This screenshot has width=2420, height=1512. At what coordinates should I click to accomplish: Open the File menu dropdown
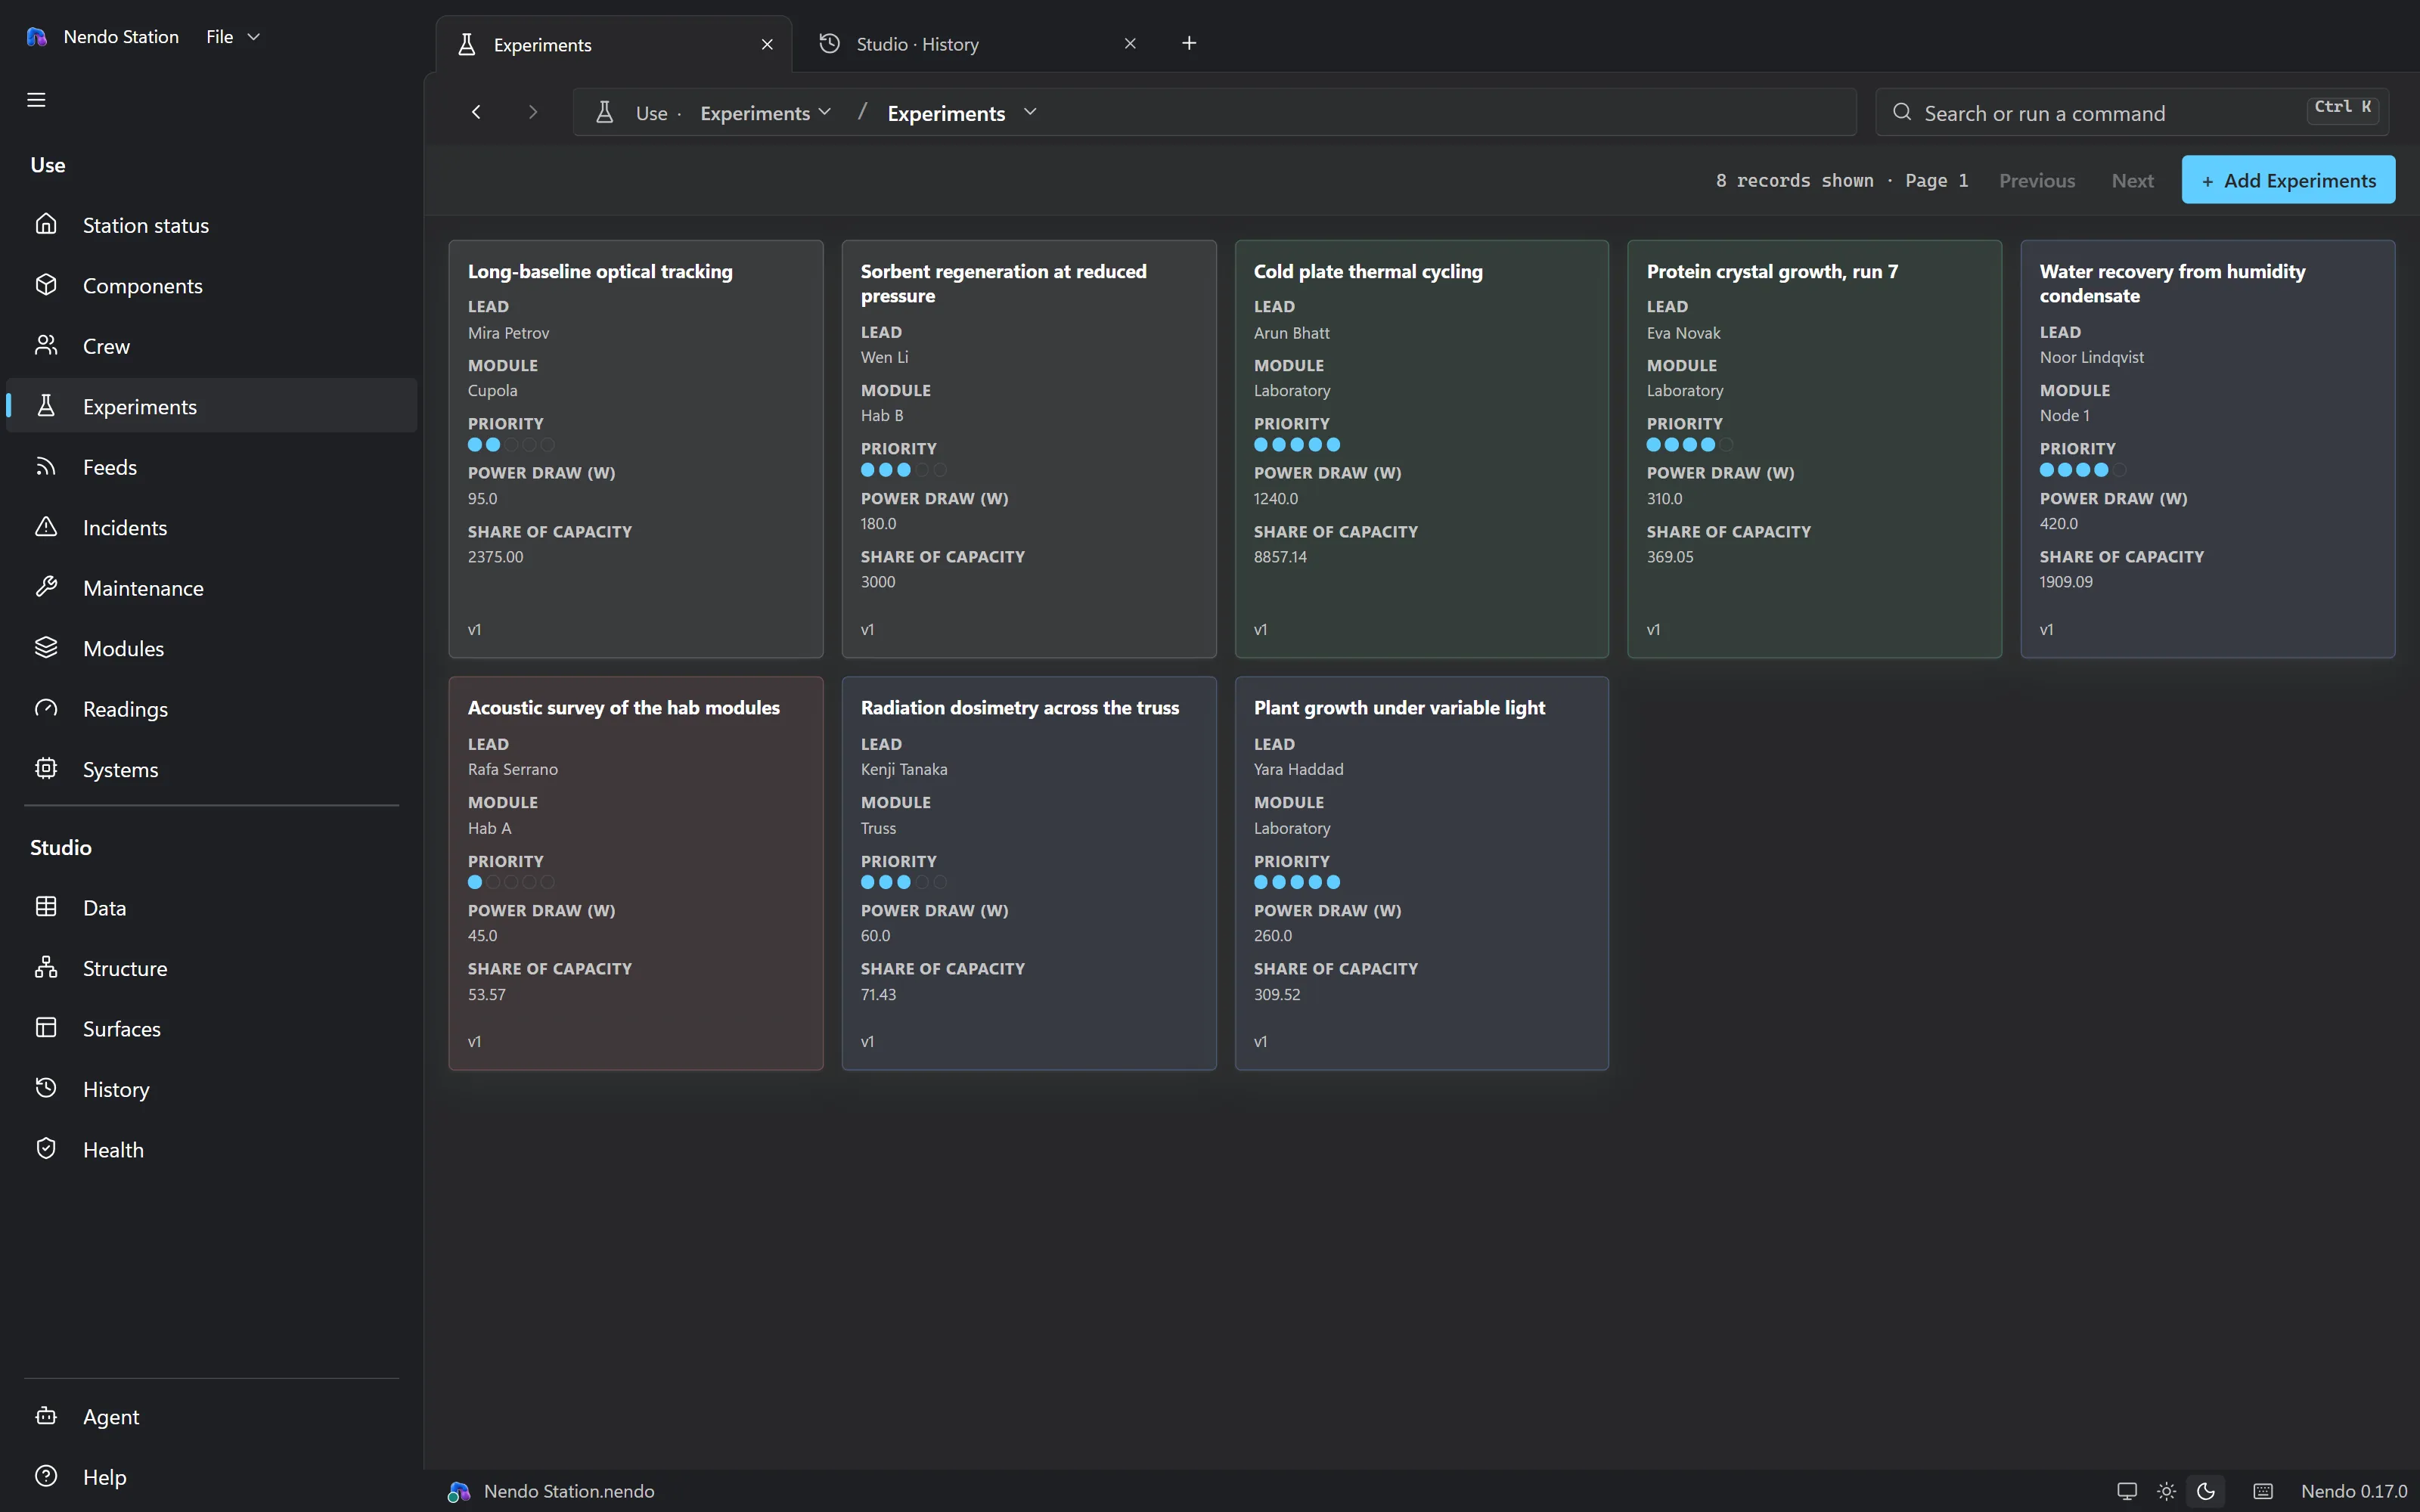pos(233,37)
